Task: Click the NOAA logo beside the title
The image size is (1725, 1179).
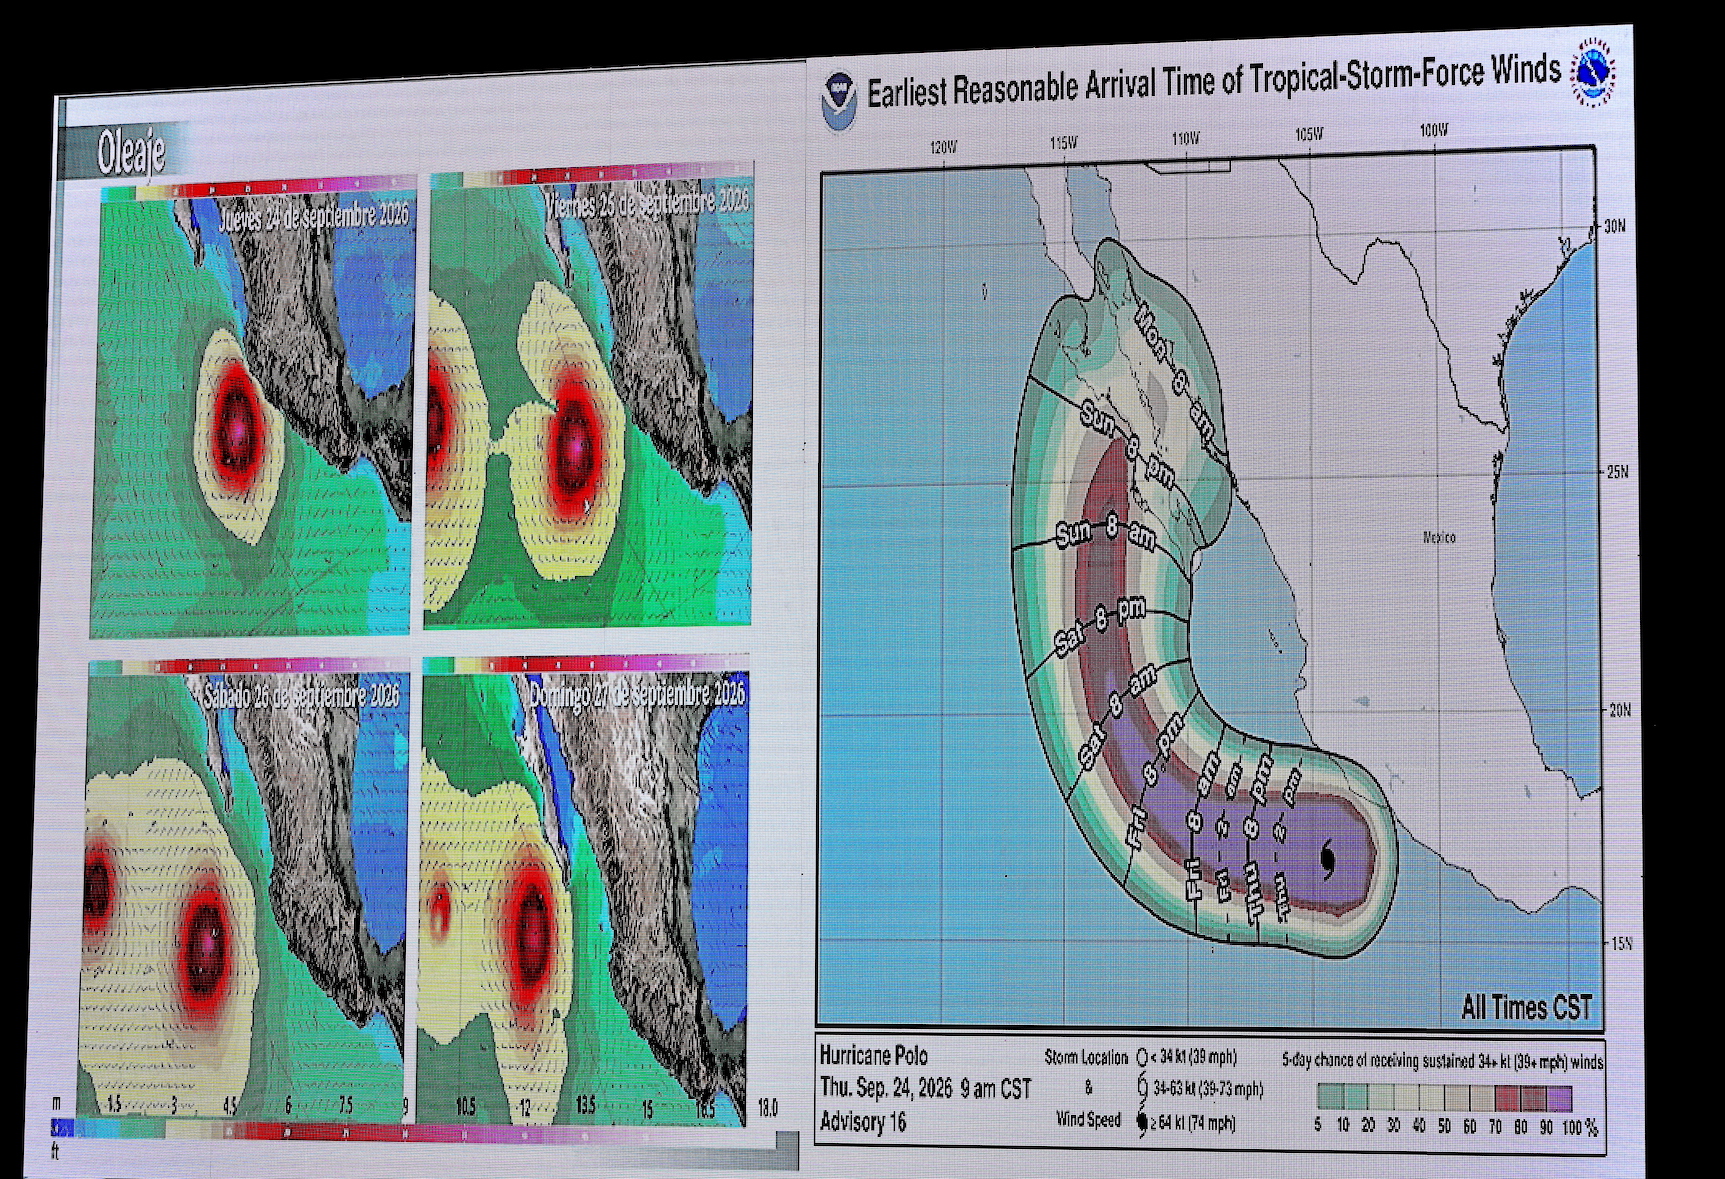Action: tap(840, 98)
